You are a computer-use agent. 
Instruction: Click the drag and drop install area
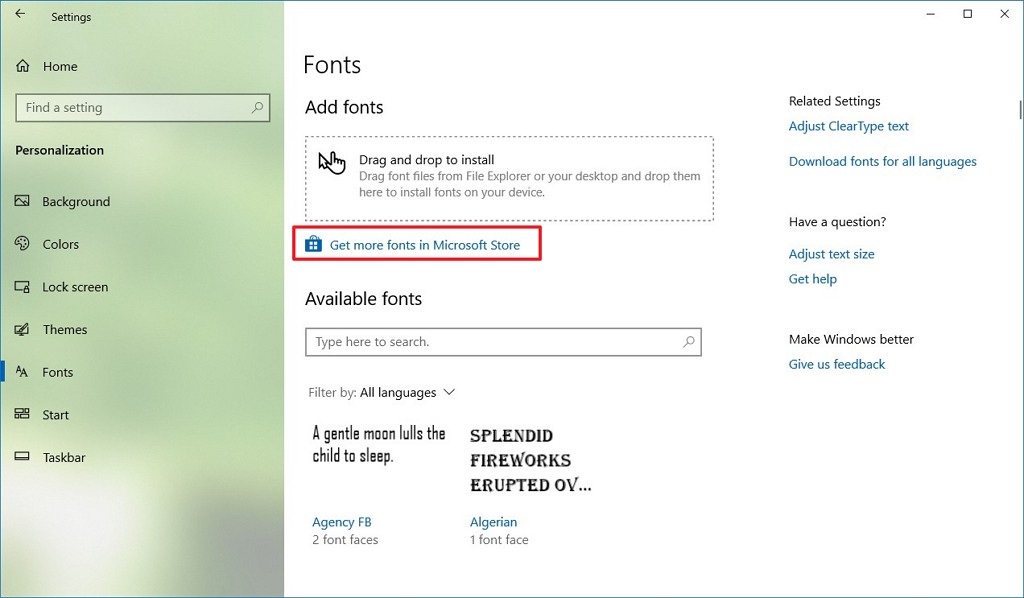[509, 178]
